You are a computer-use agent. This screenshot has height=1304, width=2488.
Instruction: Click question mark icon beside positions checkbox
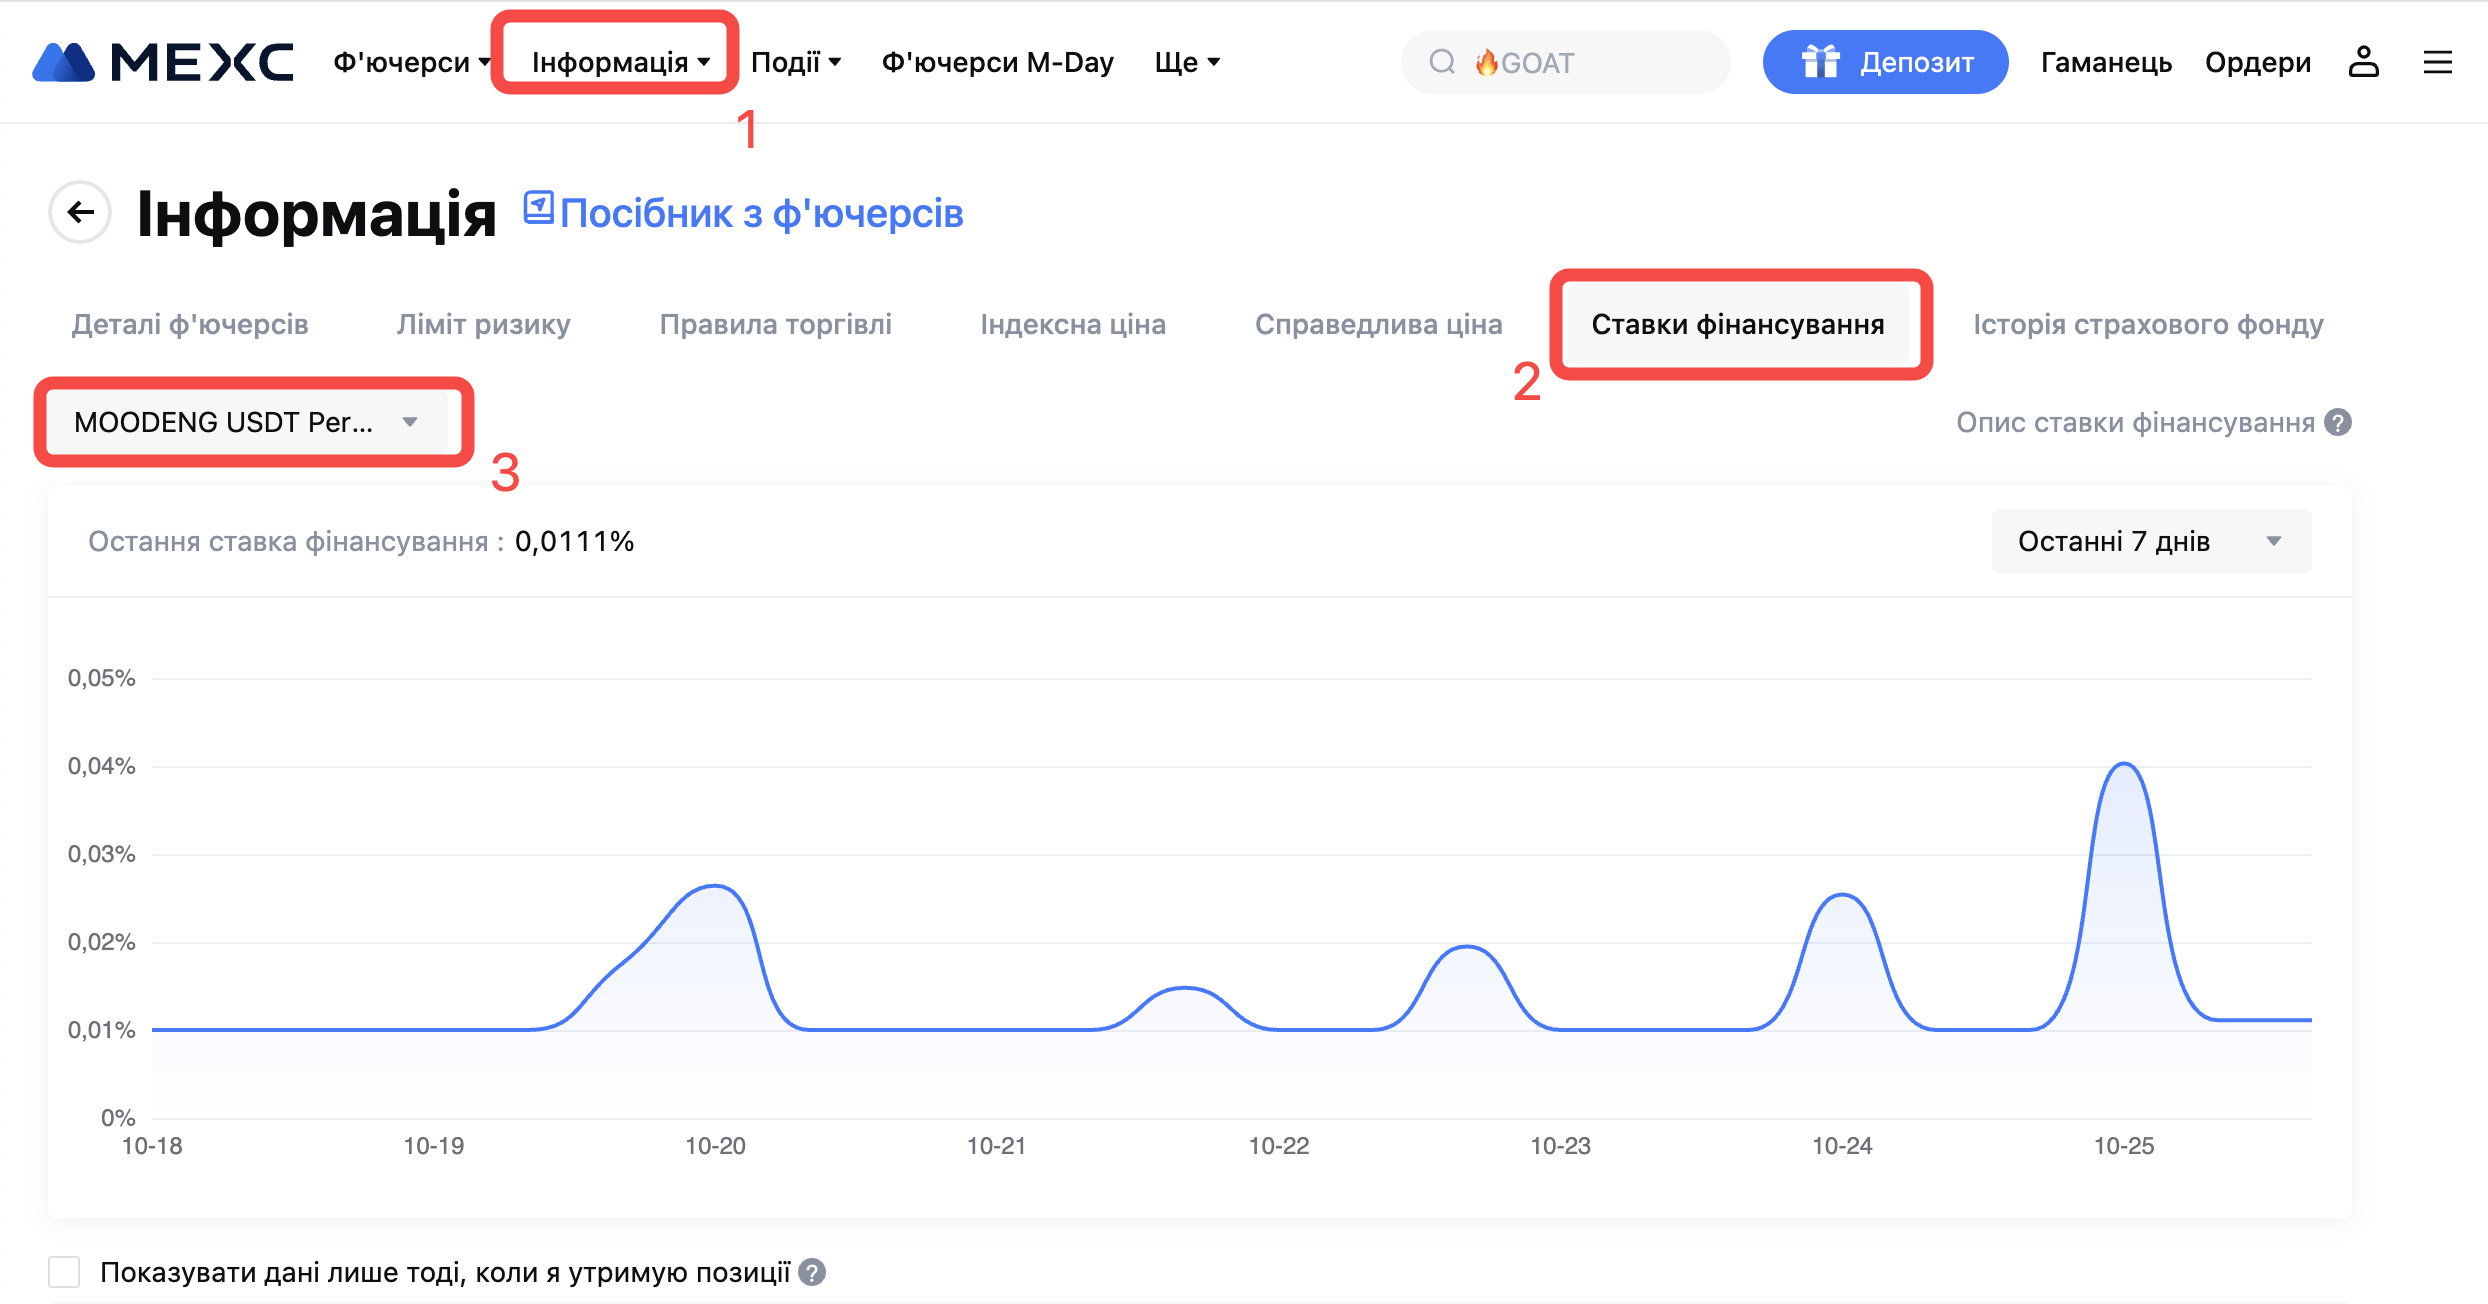tap(812, 1272)
